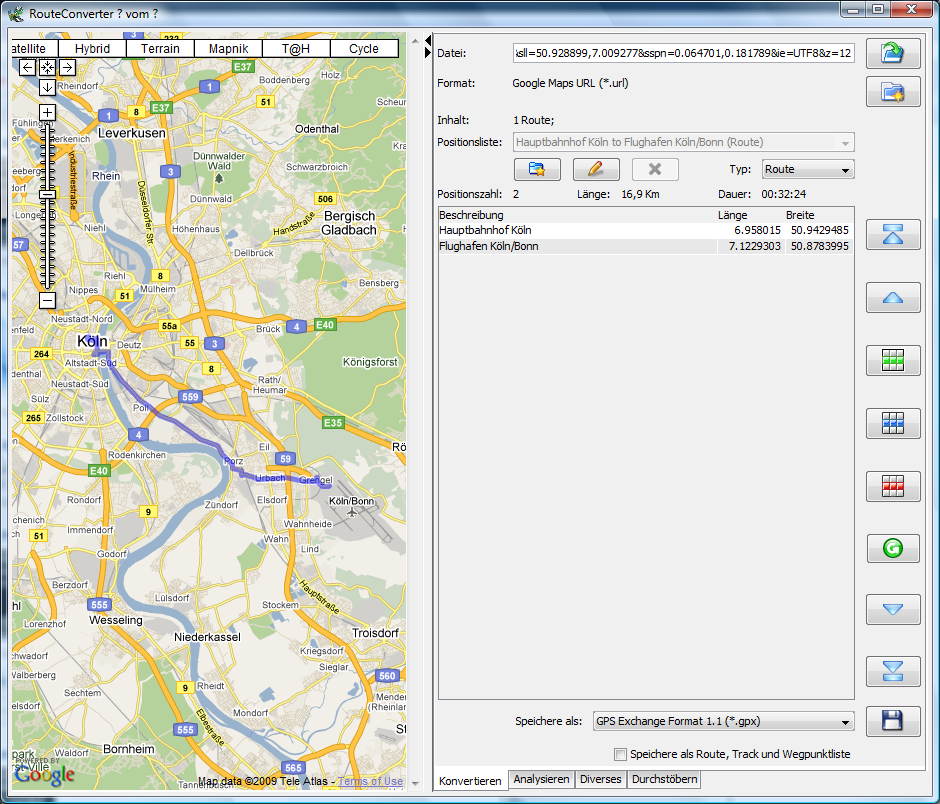
Task: Select the Hauptbahnhof Köln row
Action: (x=646, y=230)
